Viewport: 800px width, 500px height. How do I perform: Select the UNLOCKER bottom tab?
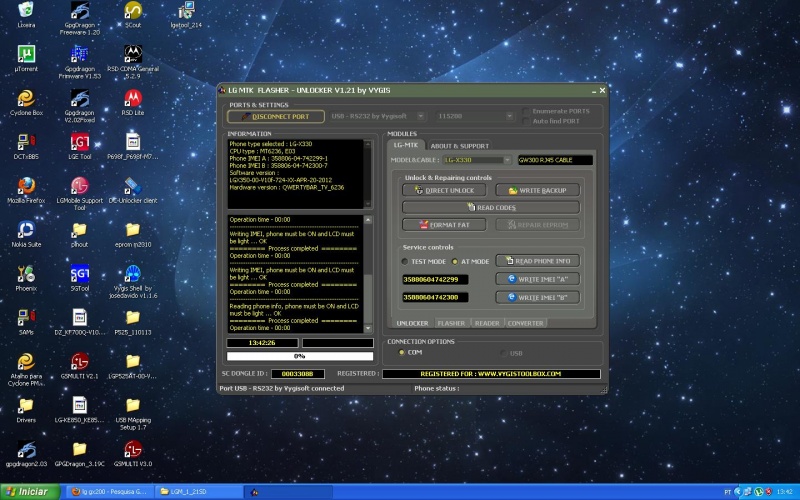tap(412, 323)
